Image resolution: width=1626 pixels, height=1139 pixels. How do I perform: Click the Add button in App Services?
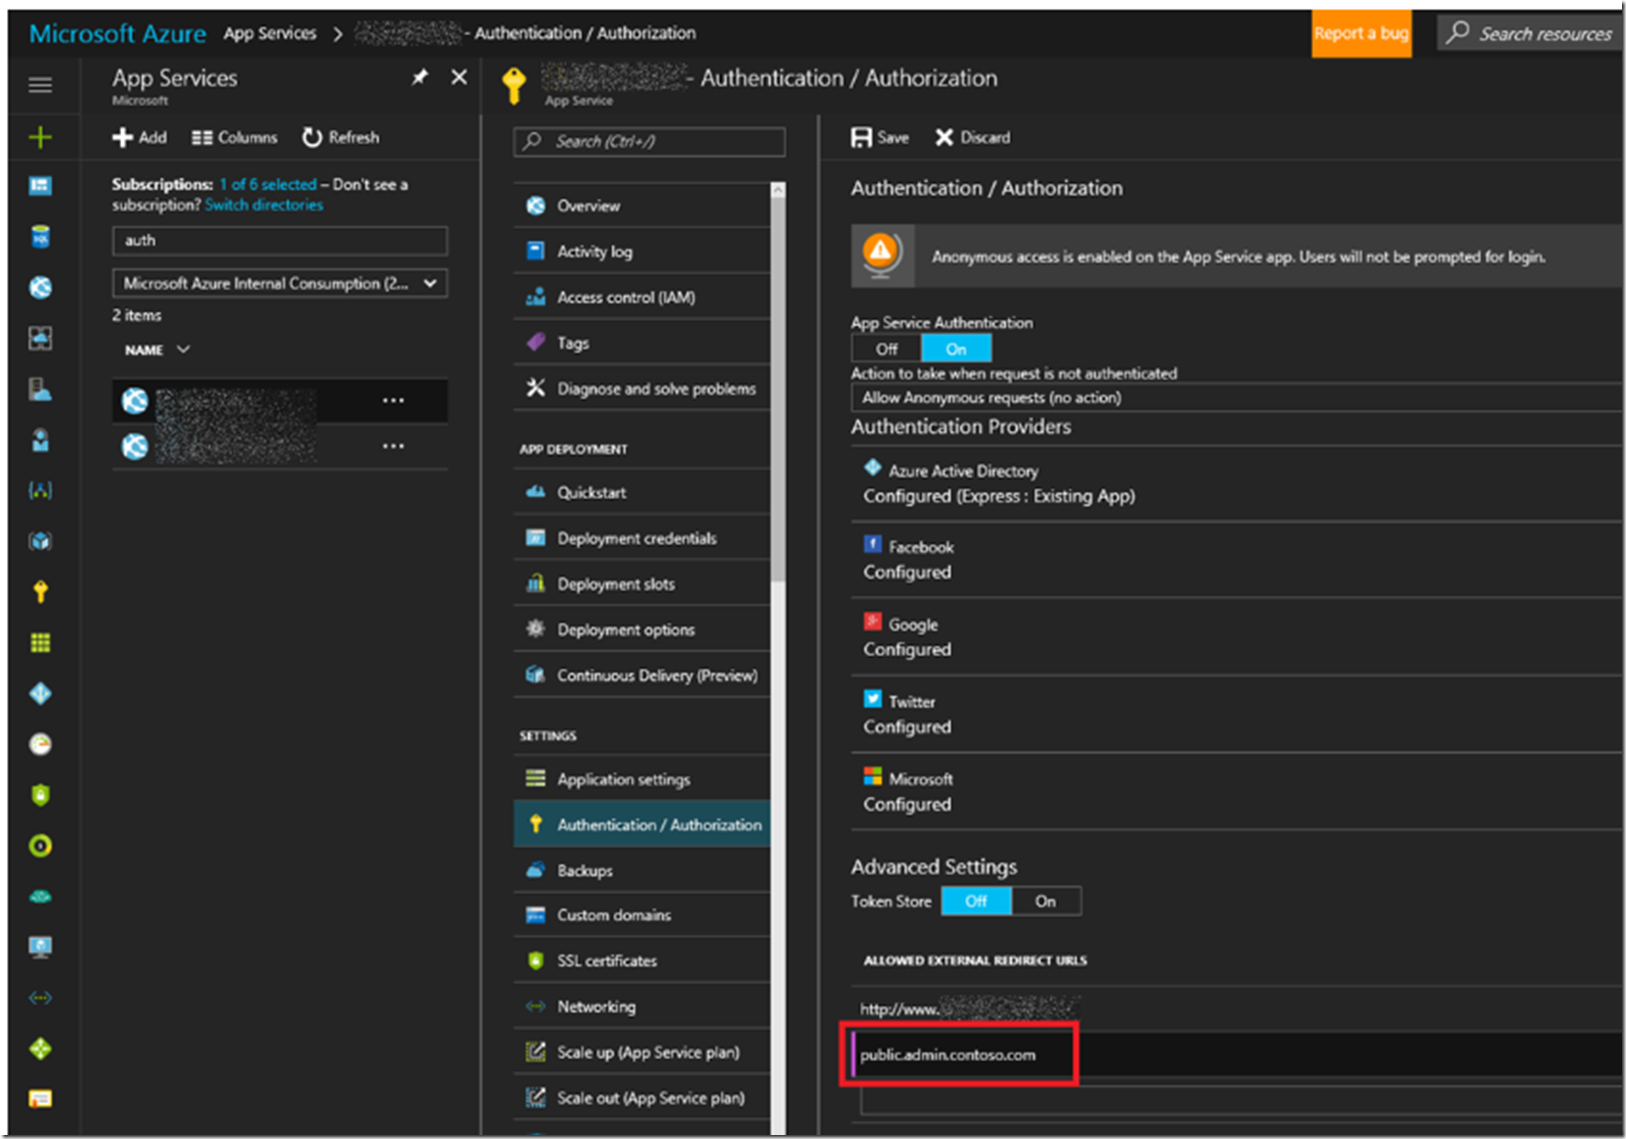139,137
